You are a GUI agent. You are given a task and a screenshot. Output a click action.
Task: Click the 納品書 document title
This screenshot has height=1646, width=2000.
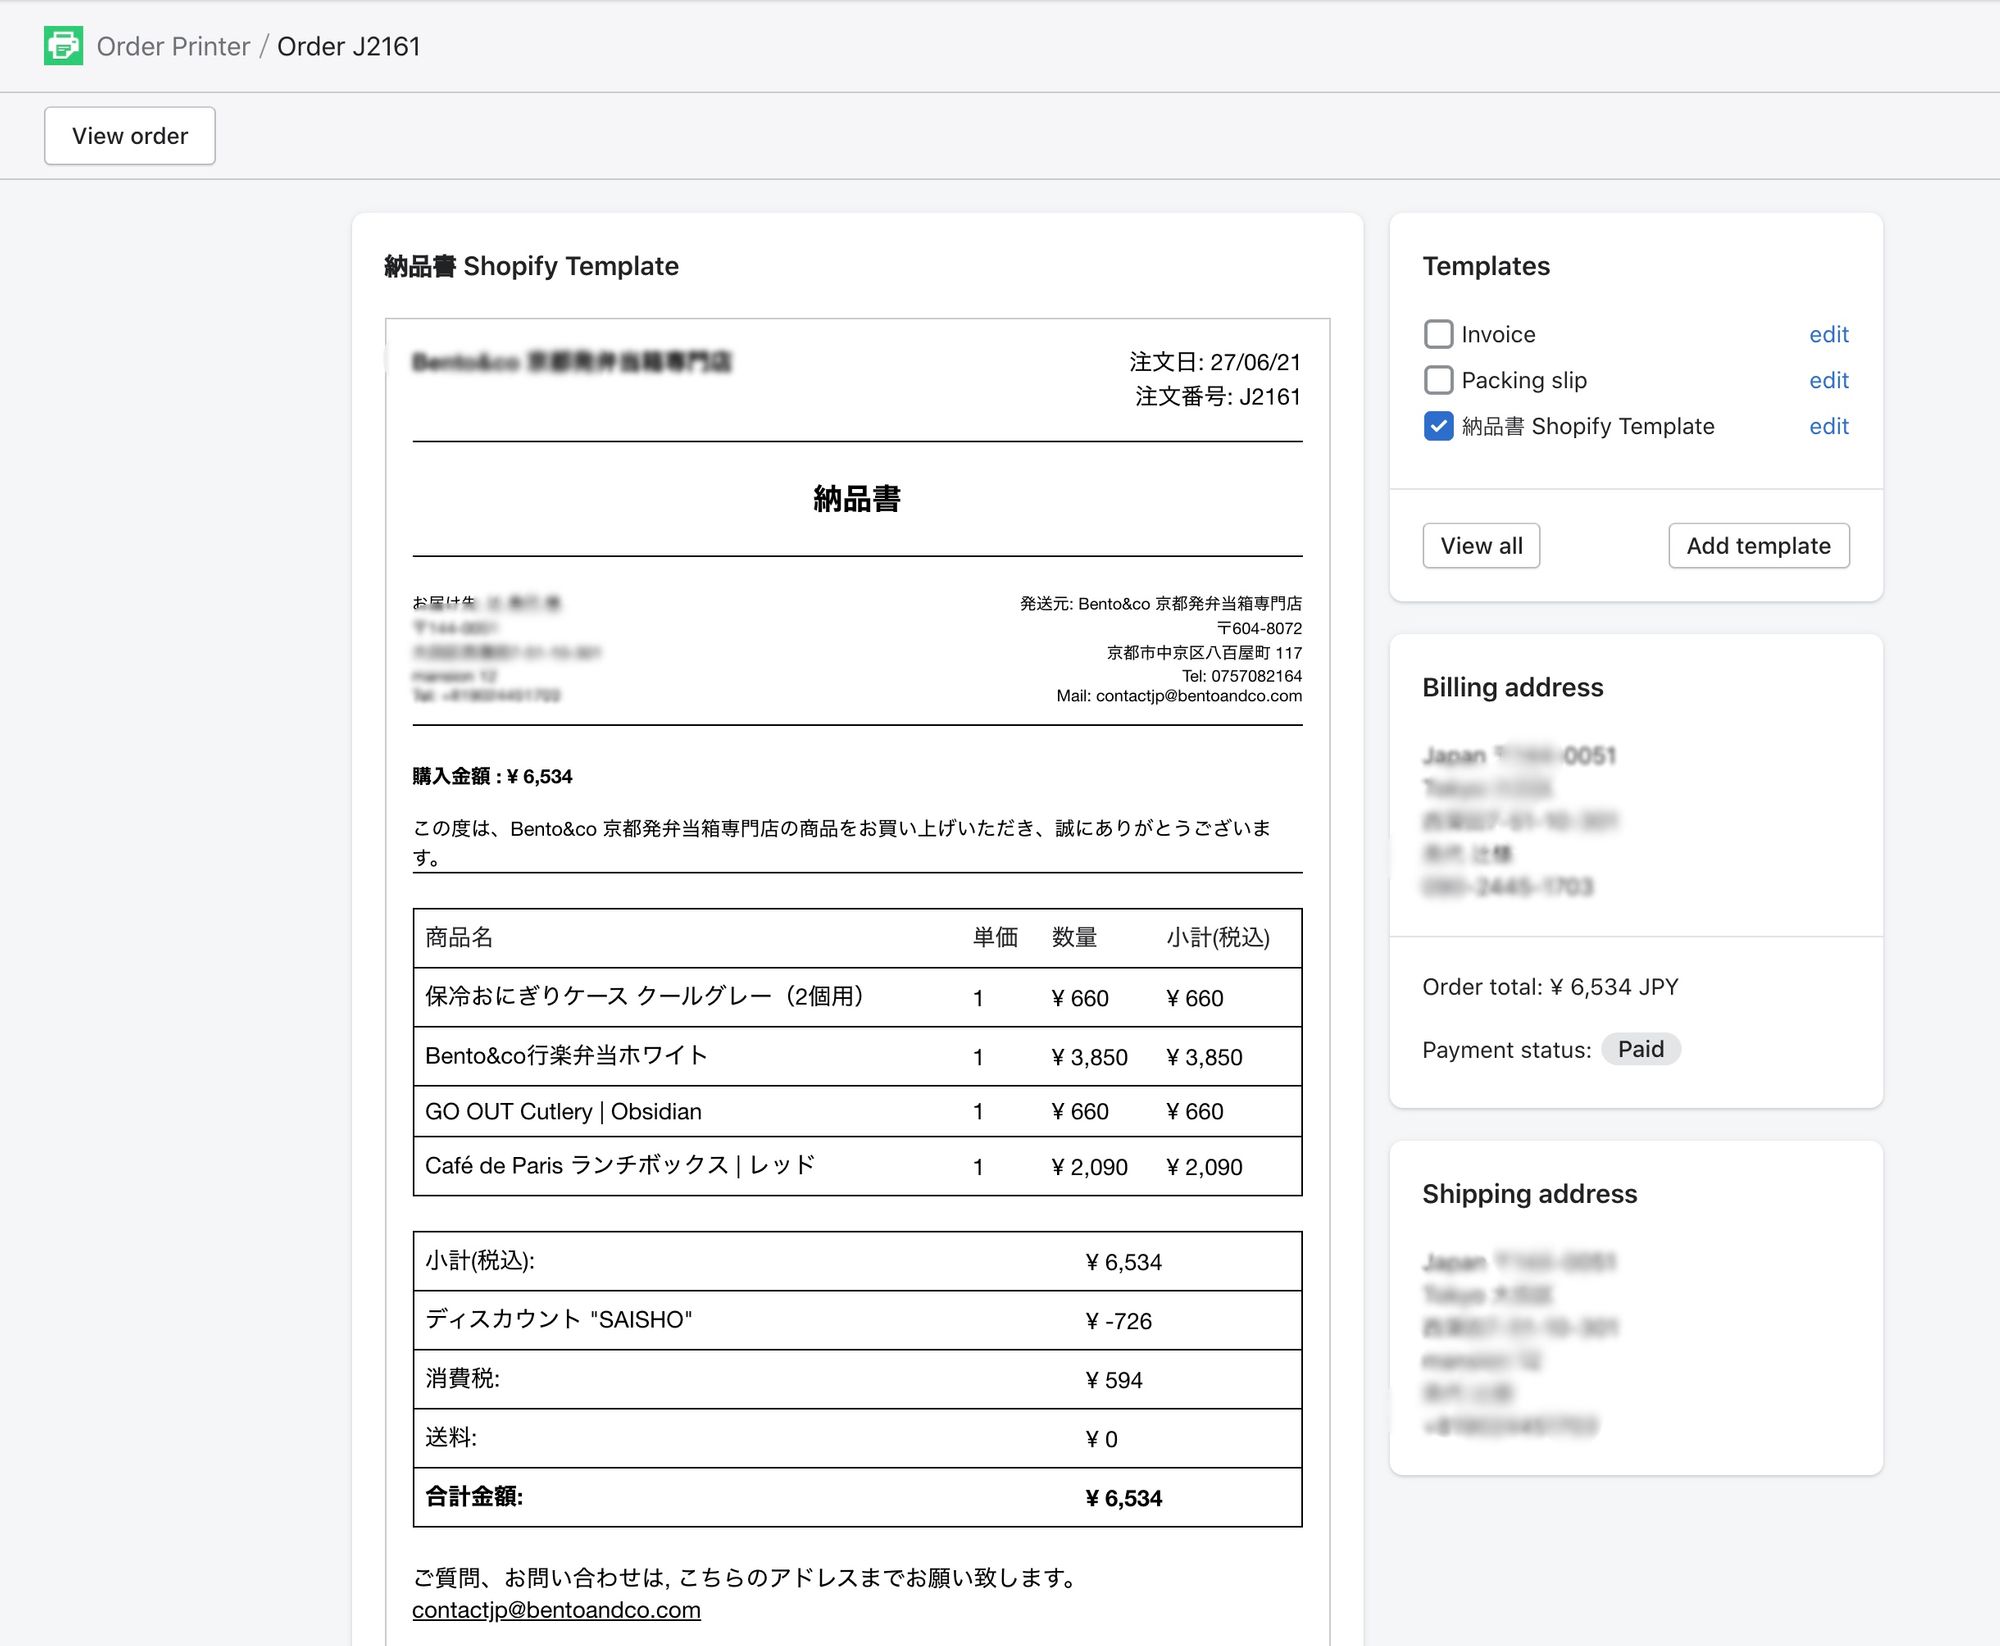pyautogui.click(x=857, y=499)
